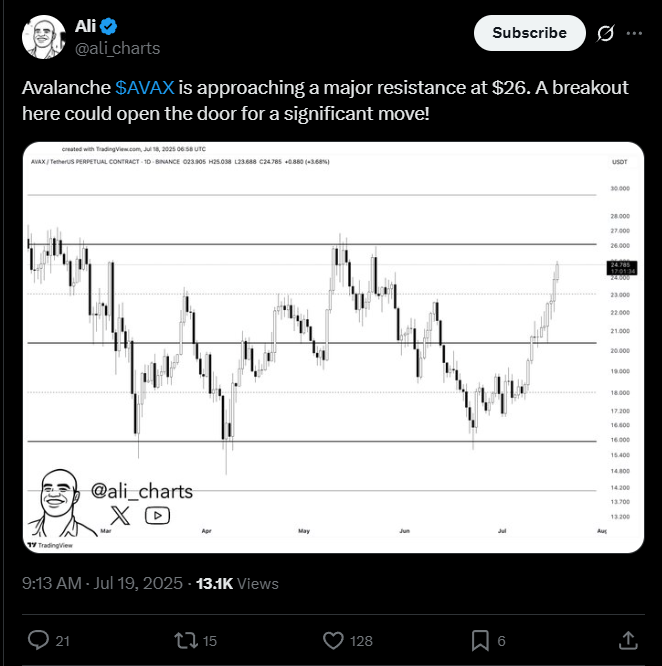Click the 13.1K Views count
The width and height of the screenshot is (662, 666).
(x=237, y=584)
